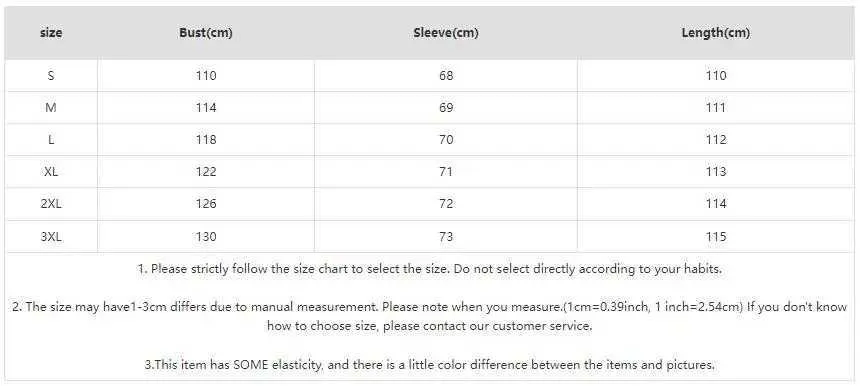This screenshot has height=386, width=860.
Task: Click note 1 about following size chart
Action: [429, 270]
